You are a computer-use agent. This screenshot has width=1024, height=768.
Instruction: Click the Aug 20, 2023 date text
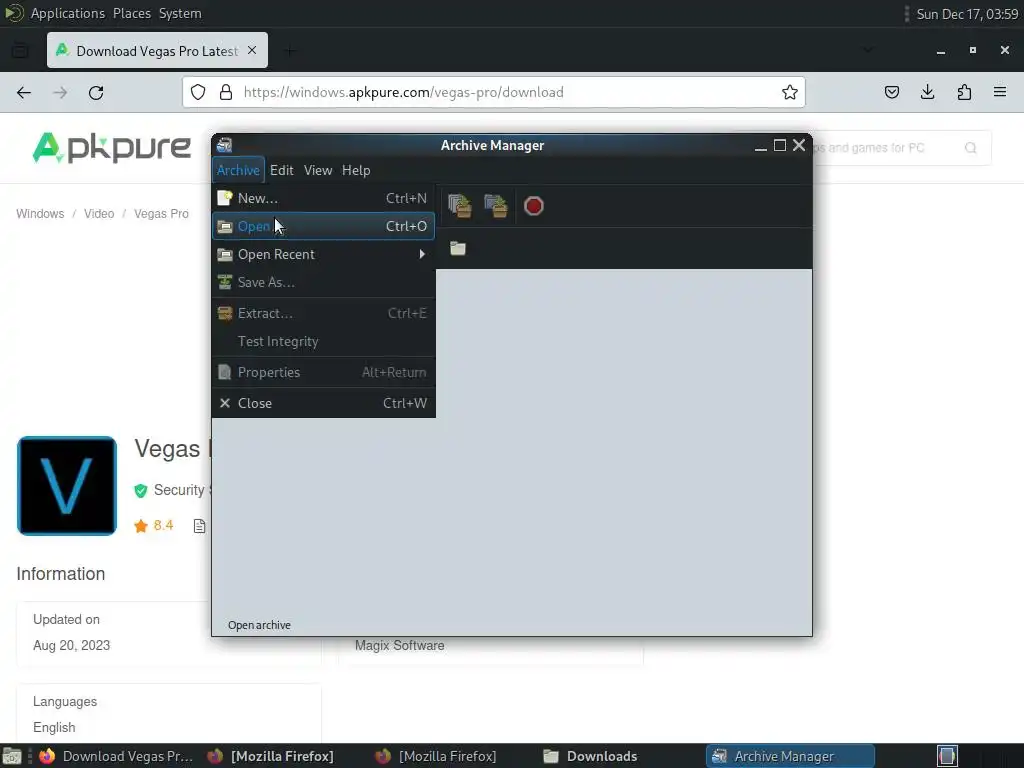71,645
